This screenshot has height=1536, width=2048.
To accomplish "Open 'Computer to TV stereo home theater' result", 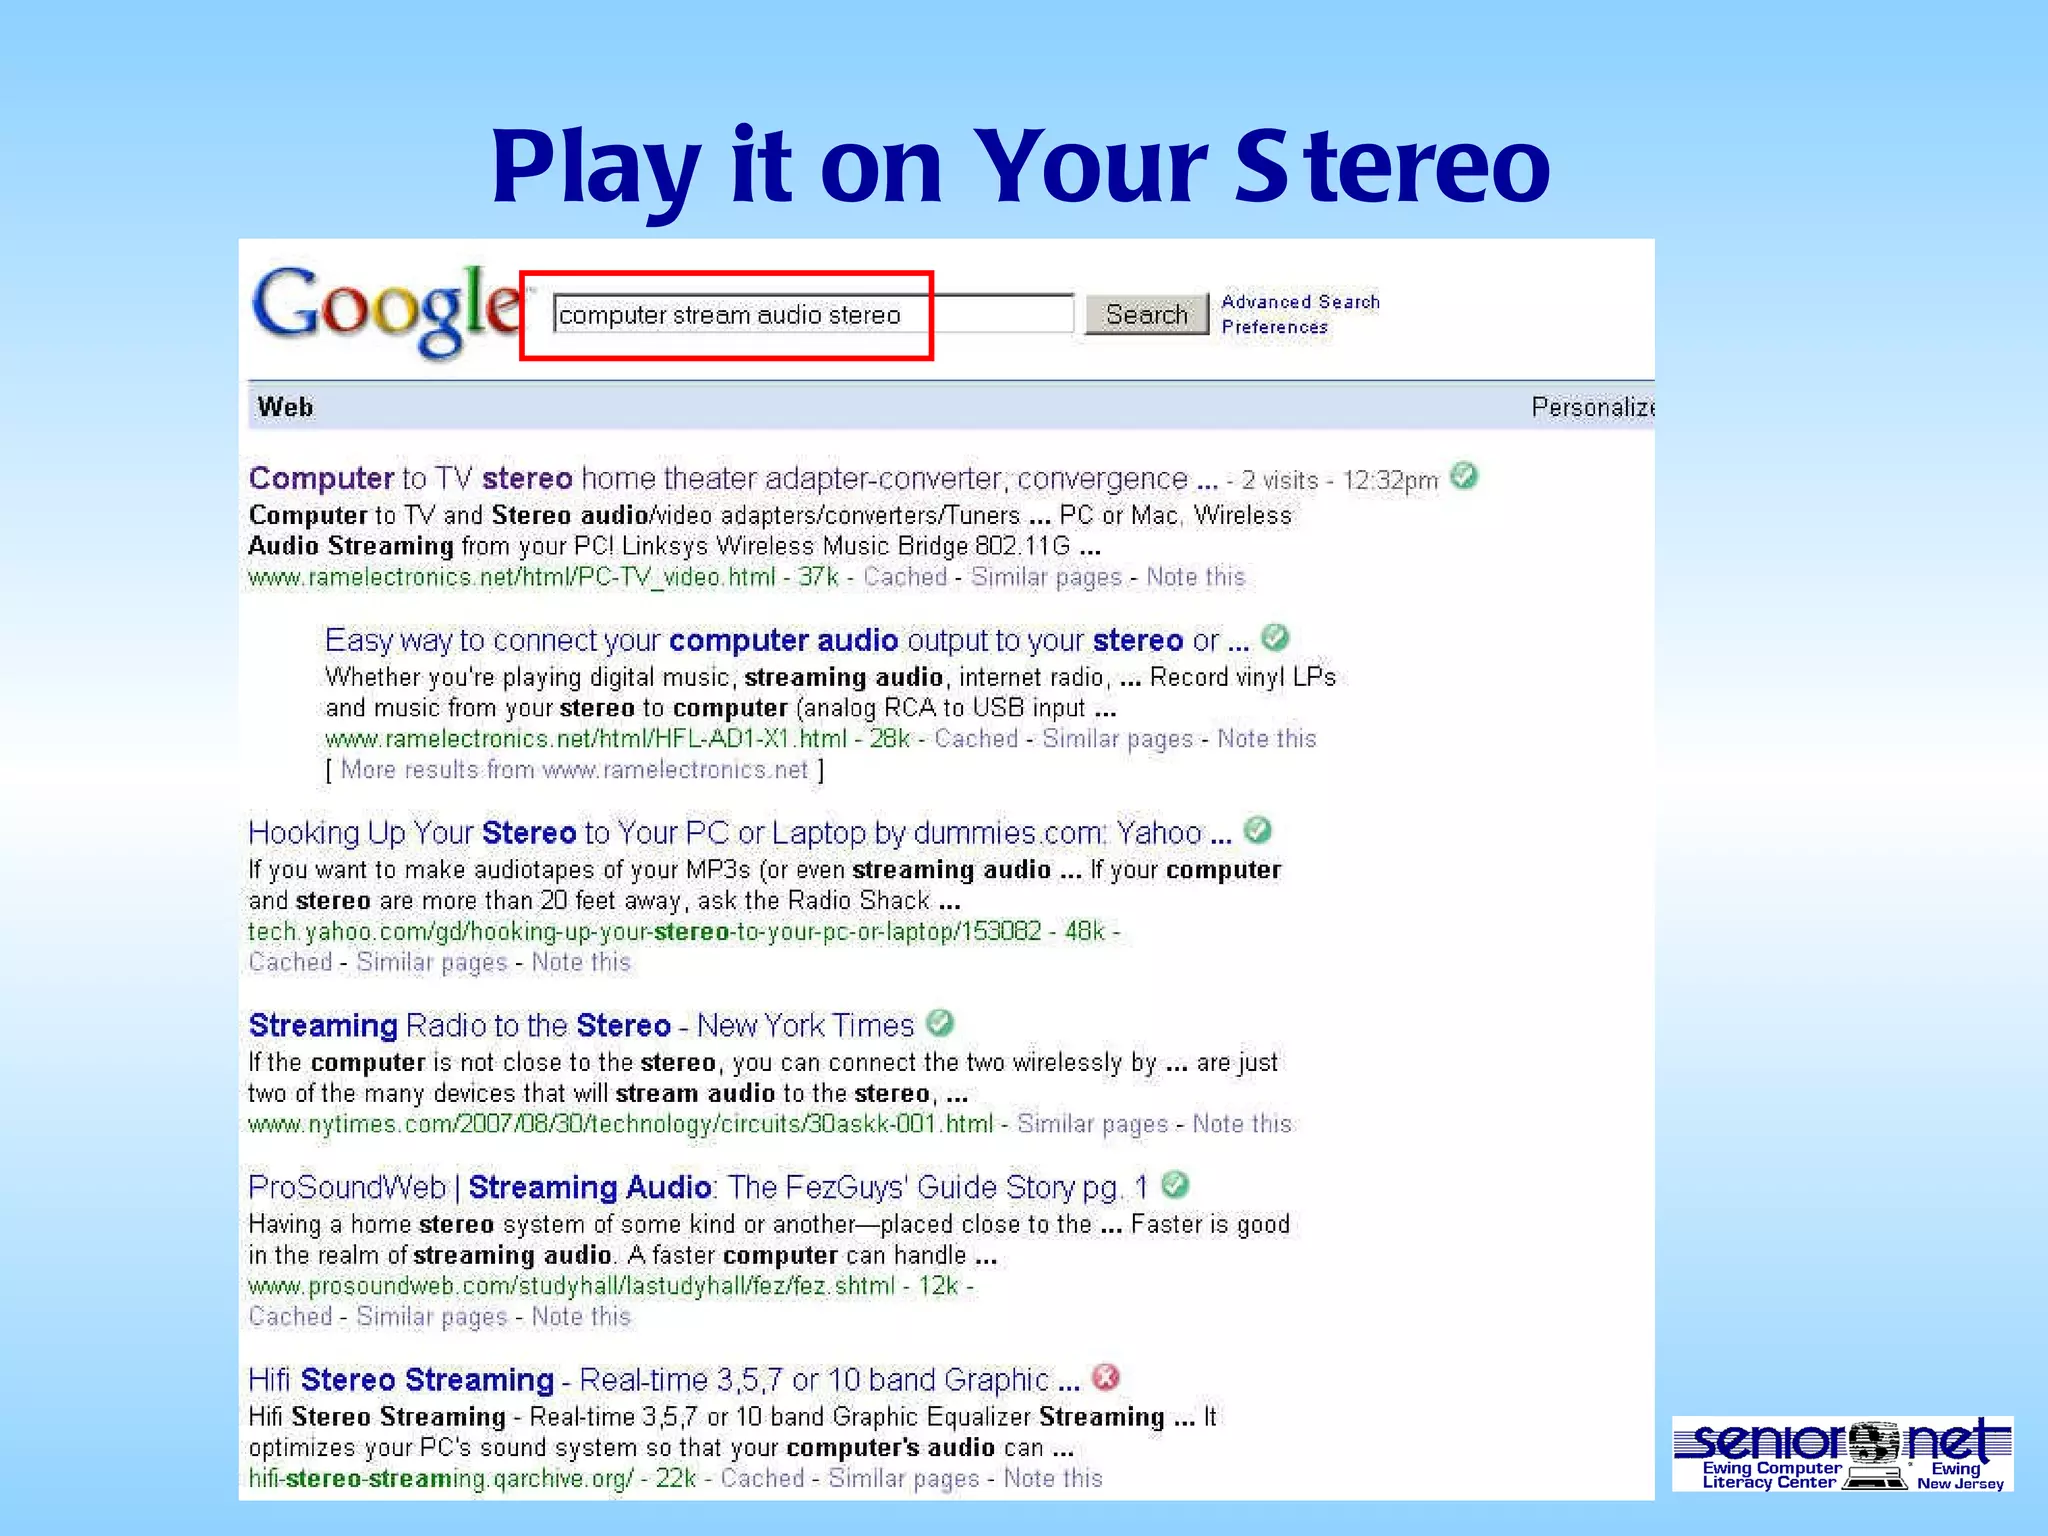I will pos(733,479).
